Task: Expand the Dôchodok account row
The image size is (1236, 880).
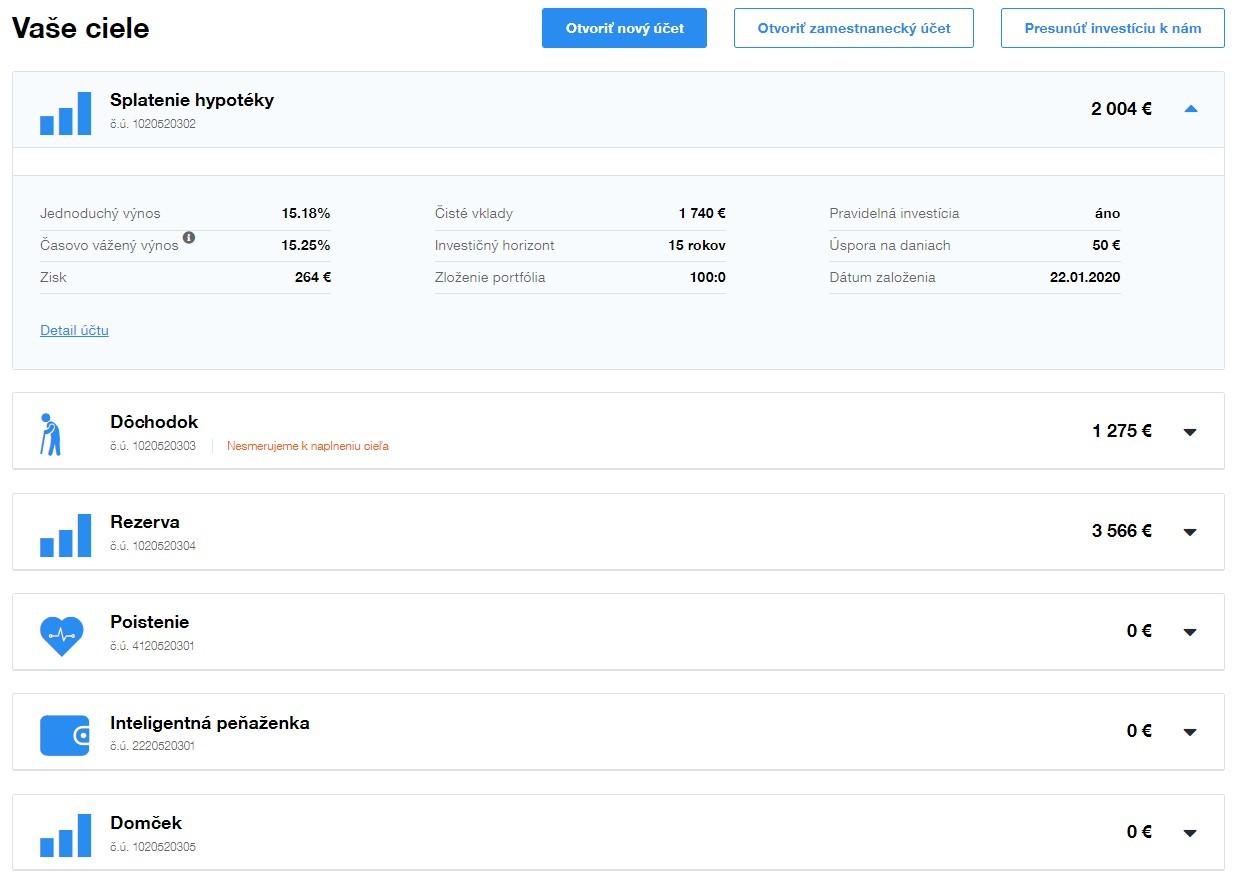Action: point(1190,432)
